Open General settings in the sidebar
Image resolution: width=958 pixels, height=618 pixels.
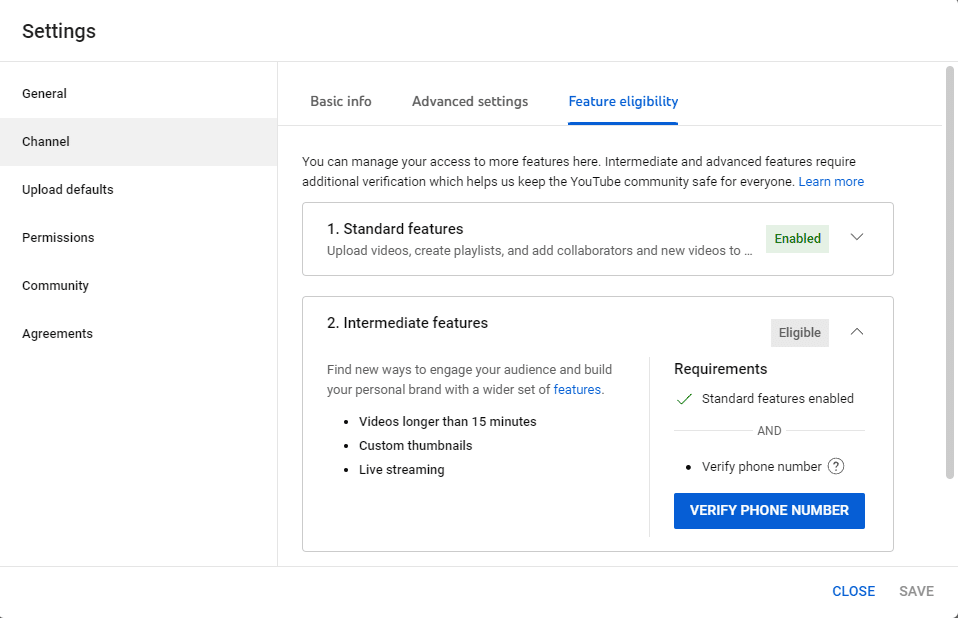point(139,93)
